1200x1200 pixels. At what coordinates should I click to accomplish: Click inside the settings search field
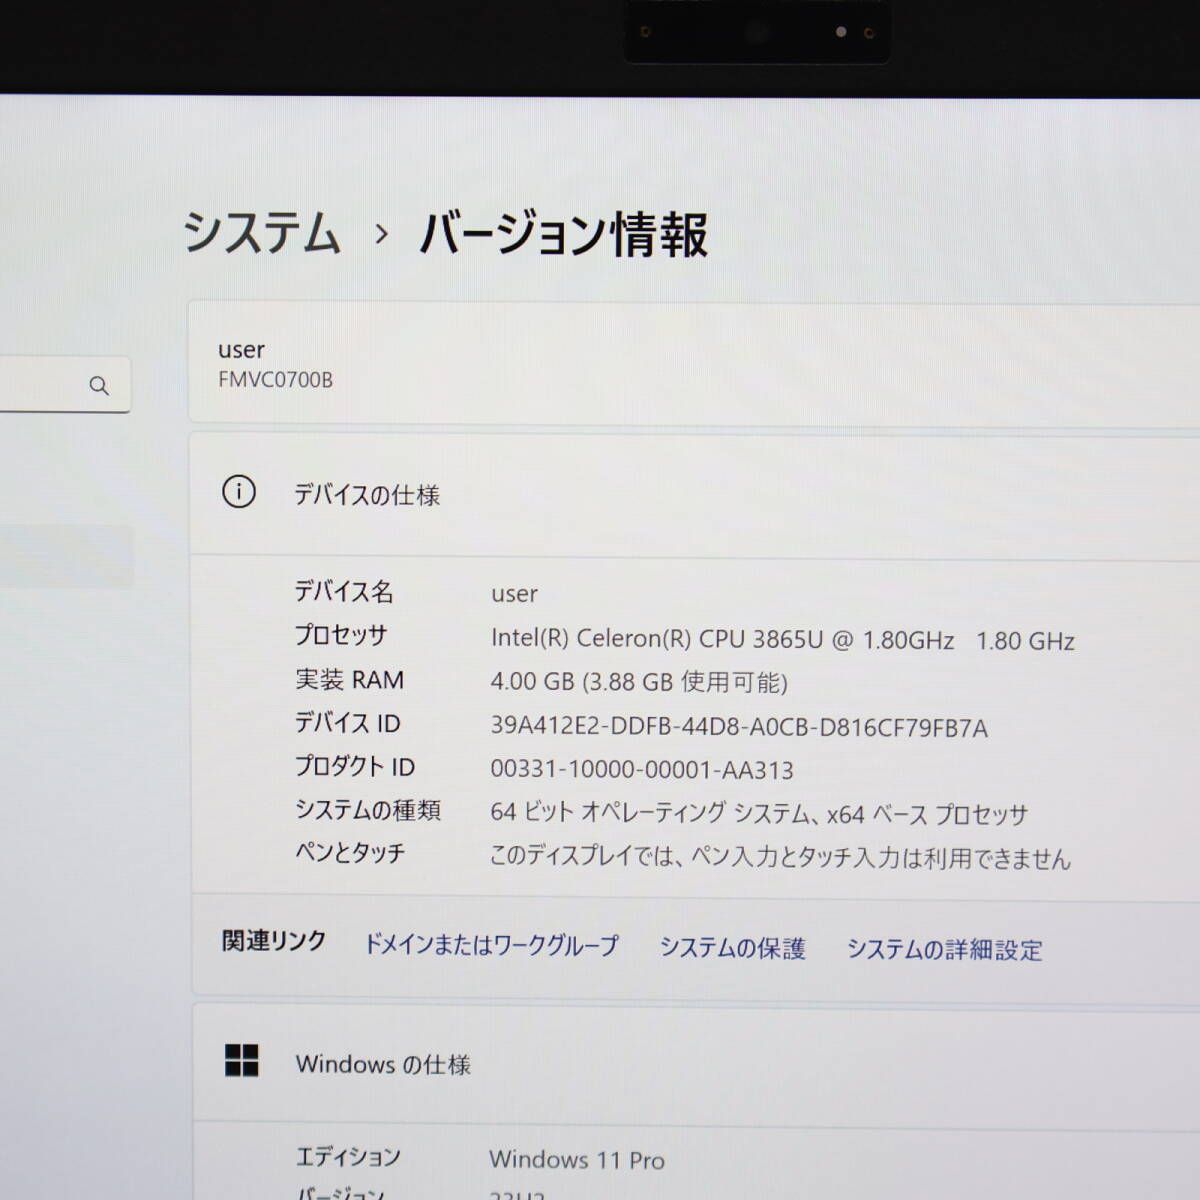click(65, 385)
